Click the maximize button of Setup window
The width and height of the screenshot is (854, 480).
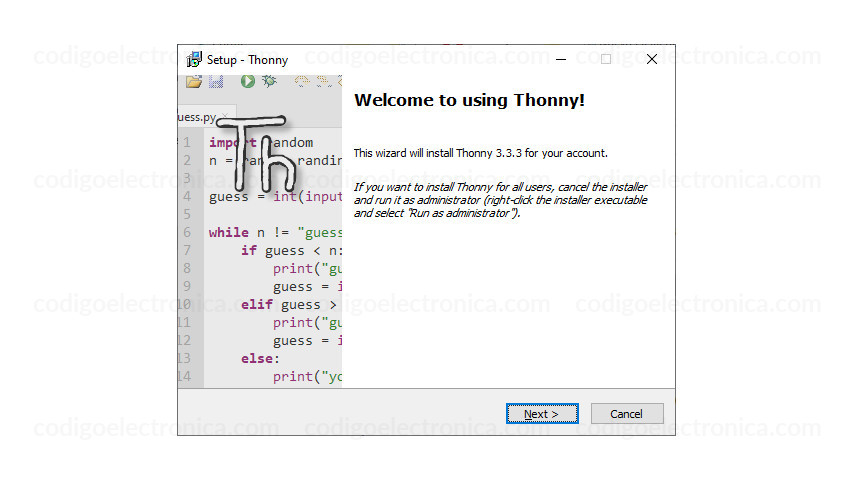[x=606, y=59]
